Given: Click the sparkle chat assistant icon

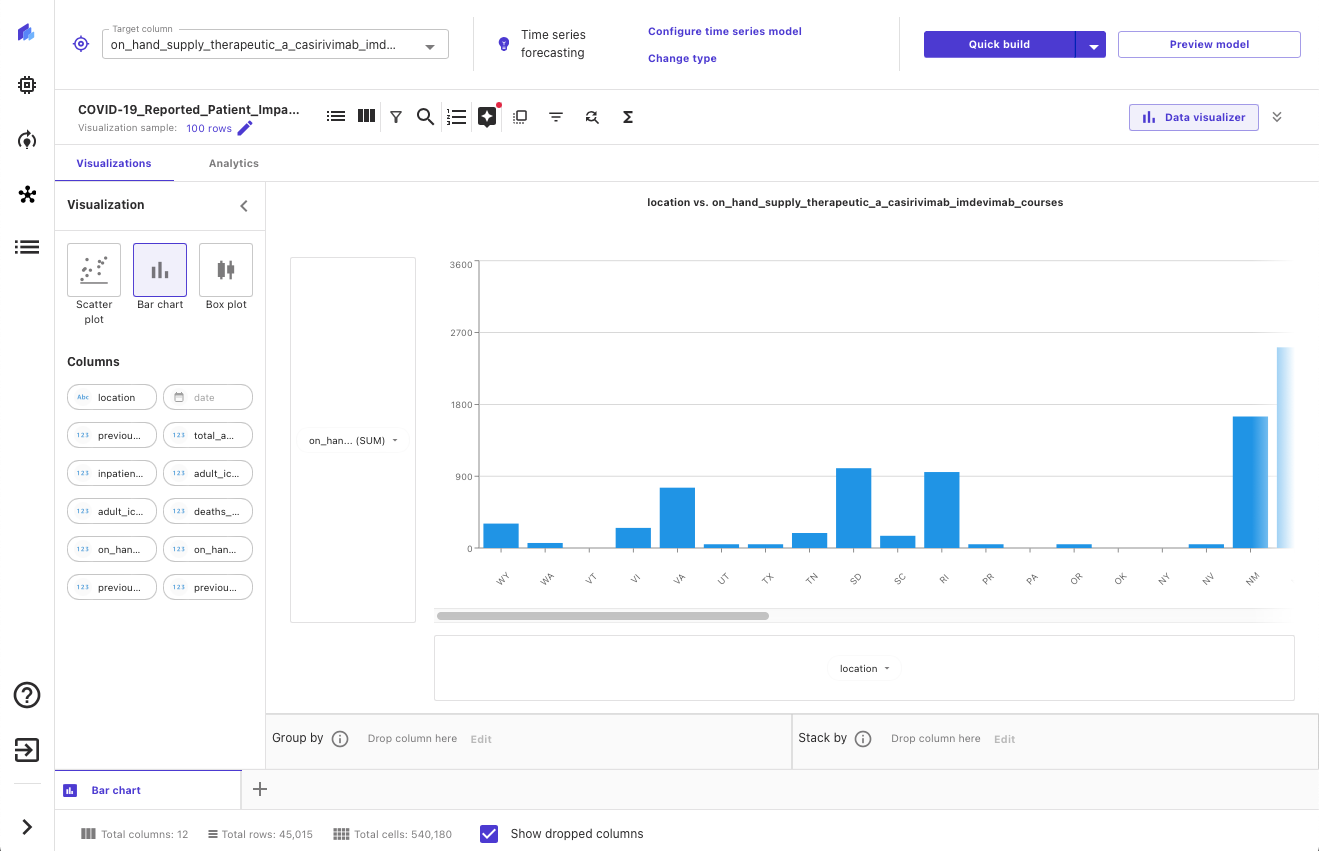Looking at the screenshot, I should point(487,117).
